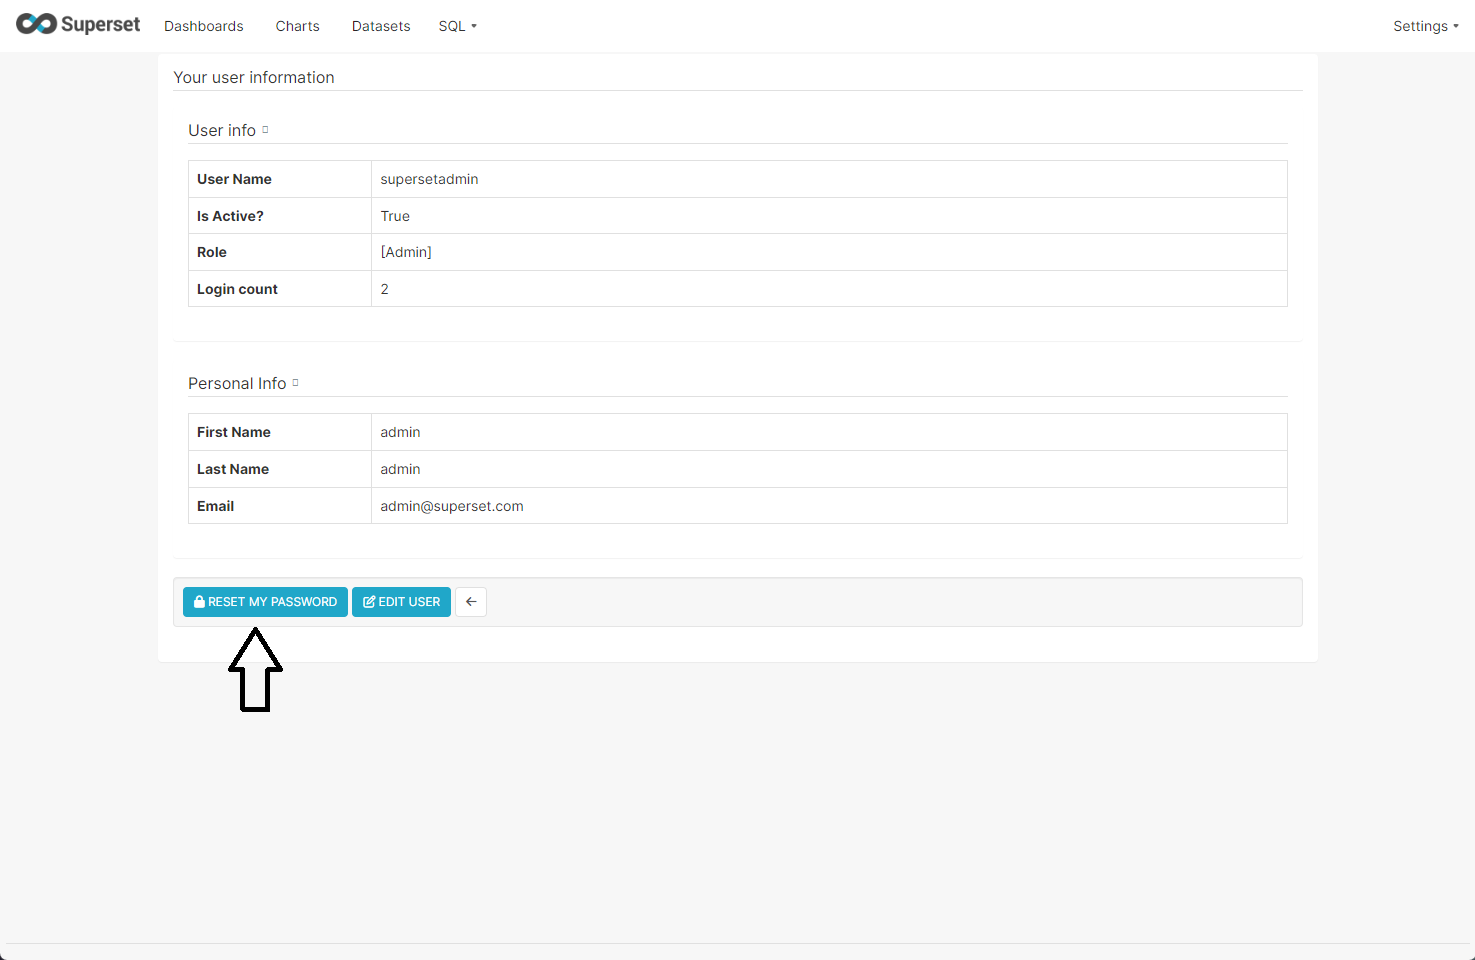This screenshot has height=960, width=1475.
Task: Expand the SQL menu
Action: click(x=457, y=26)
